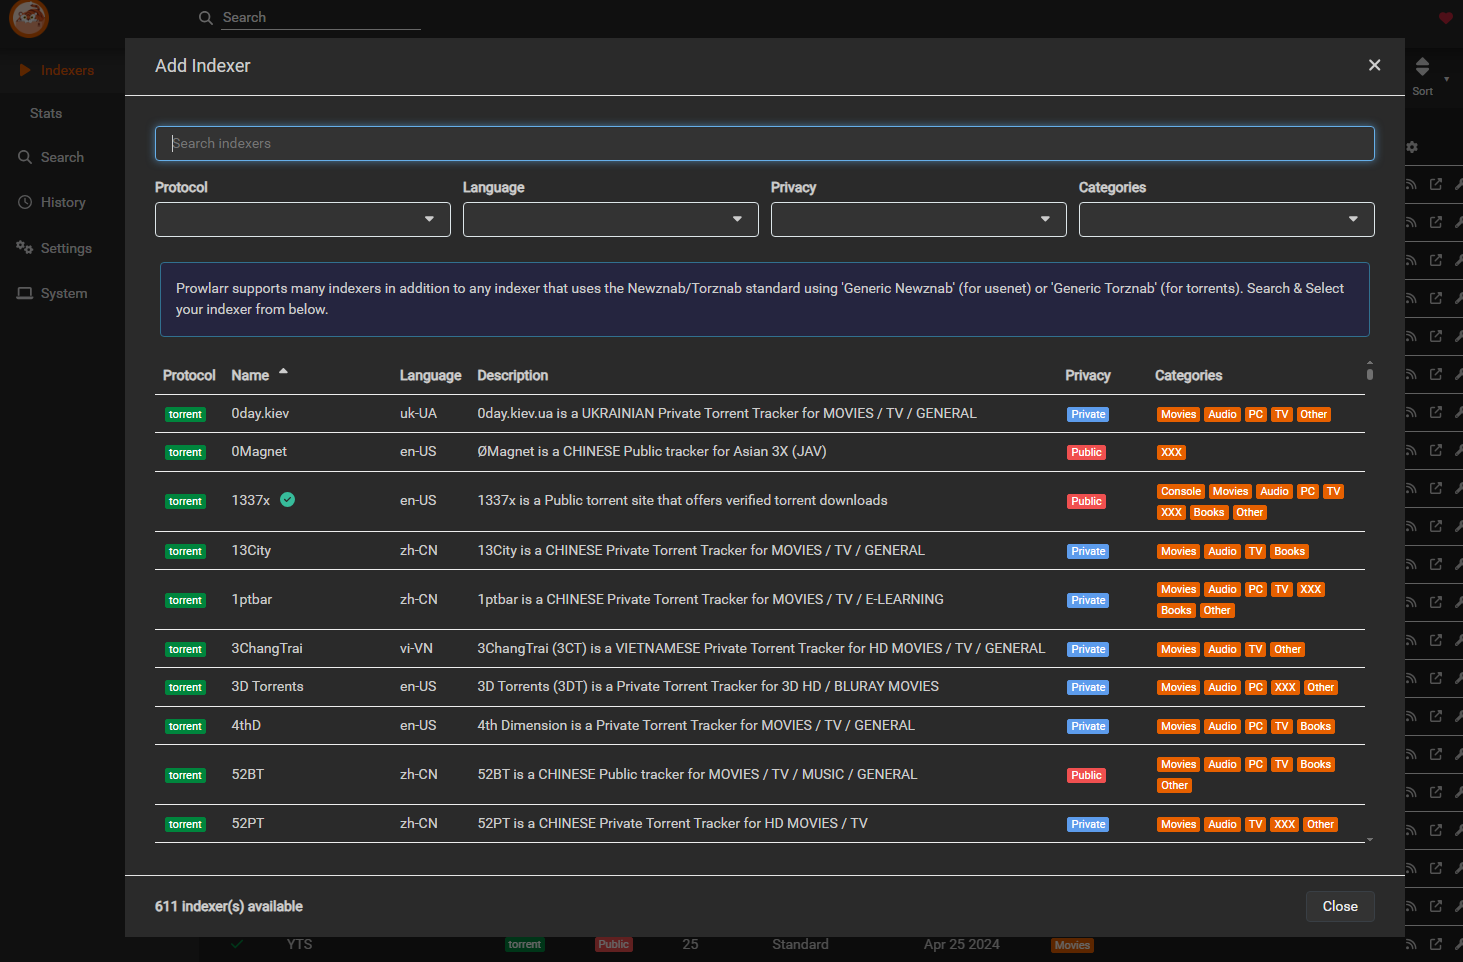Focus the Search indexers input field
The image size is (1463, 962).
[x=764, y=143]
